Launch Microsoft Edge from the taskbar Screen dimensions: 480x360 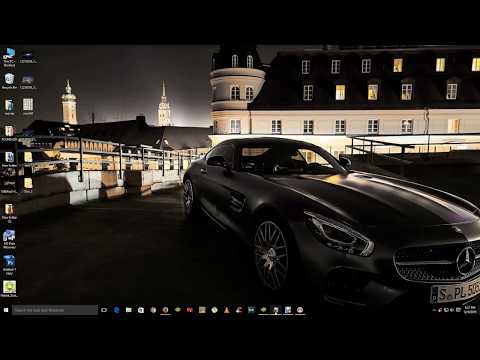[116, 310]
